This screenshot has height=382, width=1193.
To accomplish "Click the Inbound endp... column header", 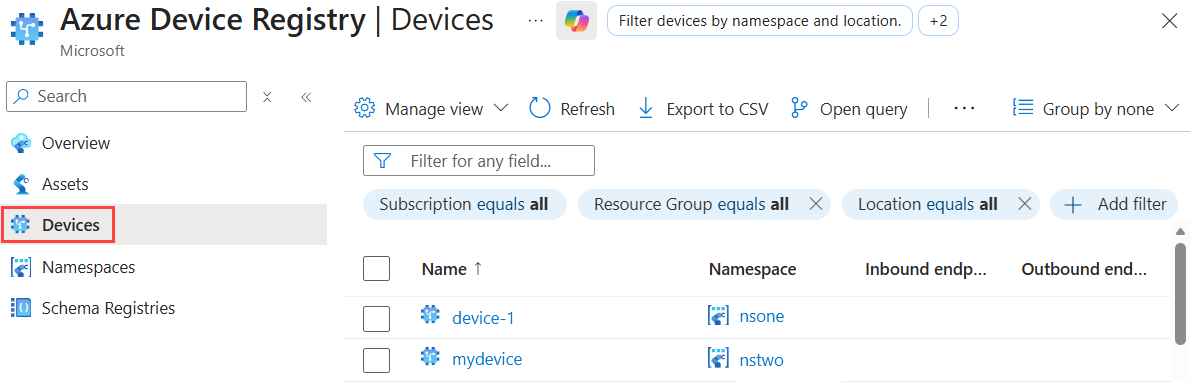I will [925, 269].
